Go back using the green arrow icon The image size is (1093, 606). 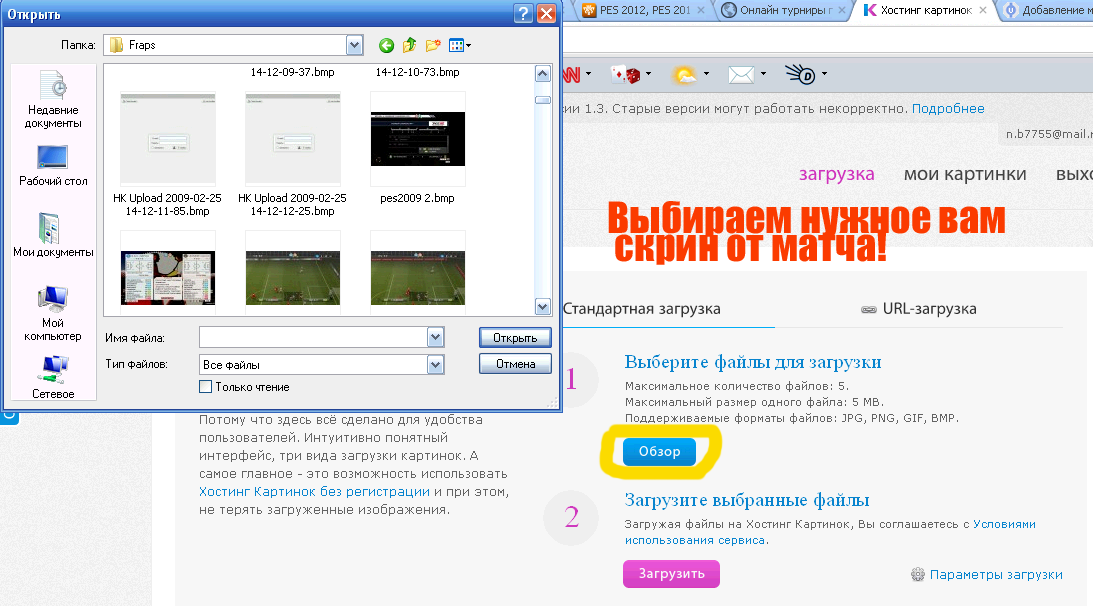386,45
